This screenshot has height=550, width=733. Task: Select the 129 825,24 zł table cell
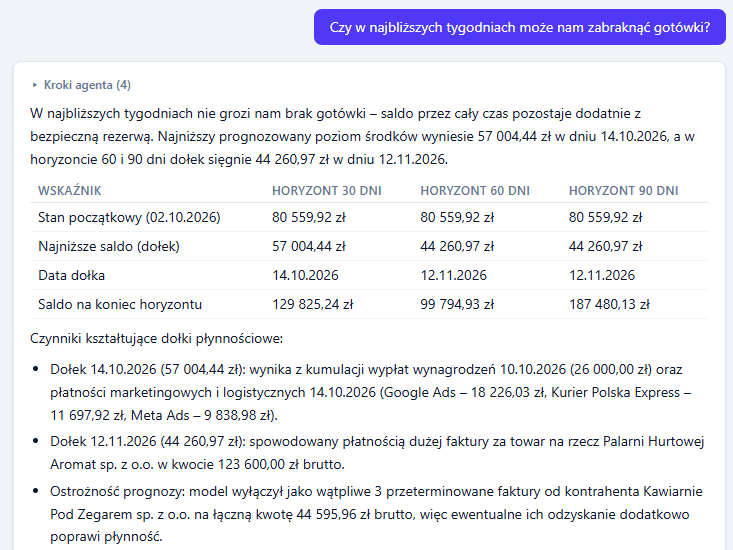313,304
